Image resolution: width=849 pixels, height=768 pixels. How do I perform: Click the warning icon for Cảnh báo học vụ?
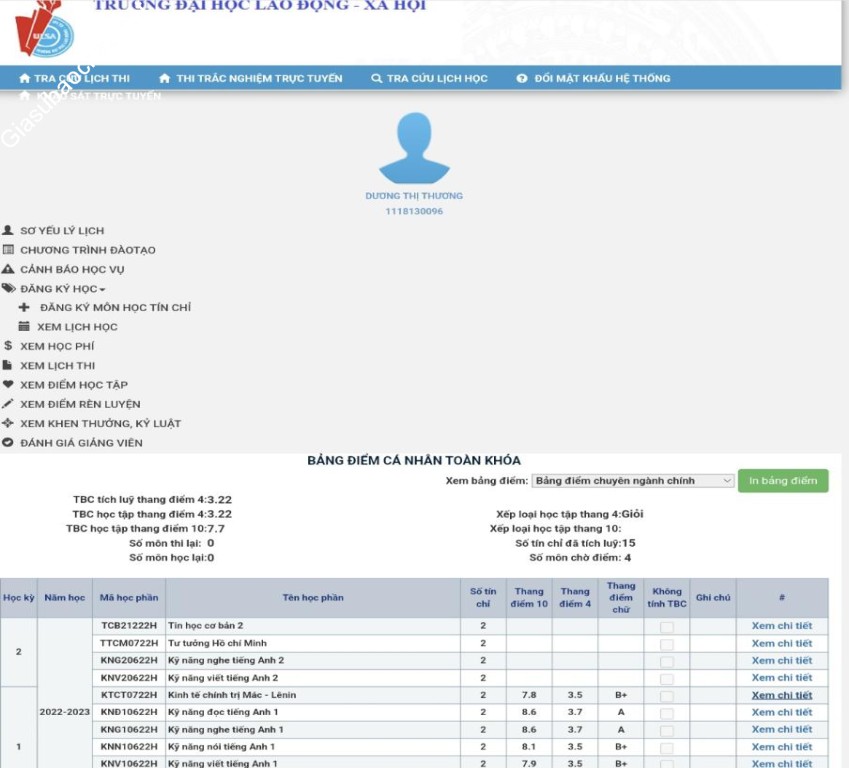pos(8,270)
